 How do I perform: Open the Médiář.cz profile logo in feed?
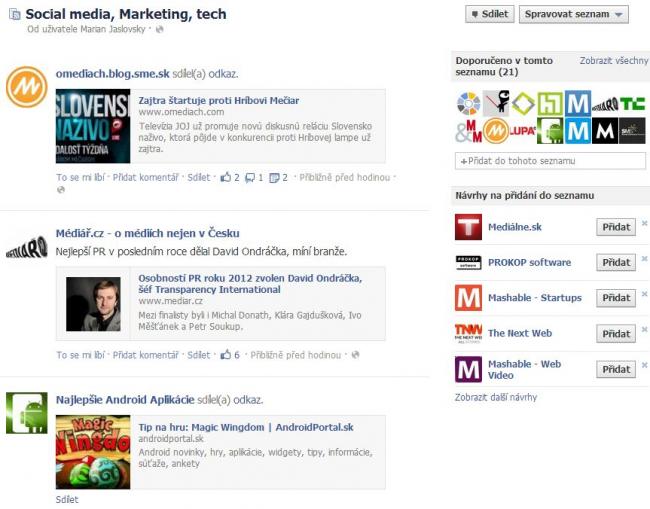(27, 247)
